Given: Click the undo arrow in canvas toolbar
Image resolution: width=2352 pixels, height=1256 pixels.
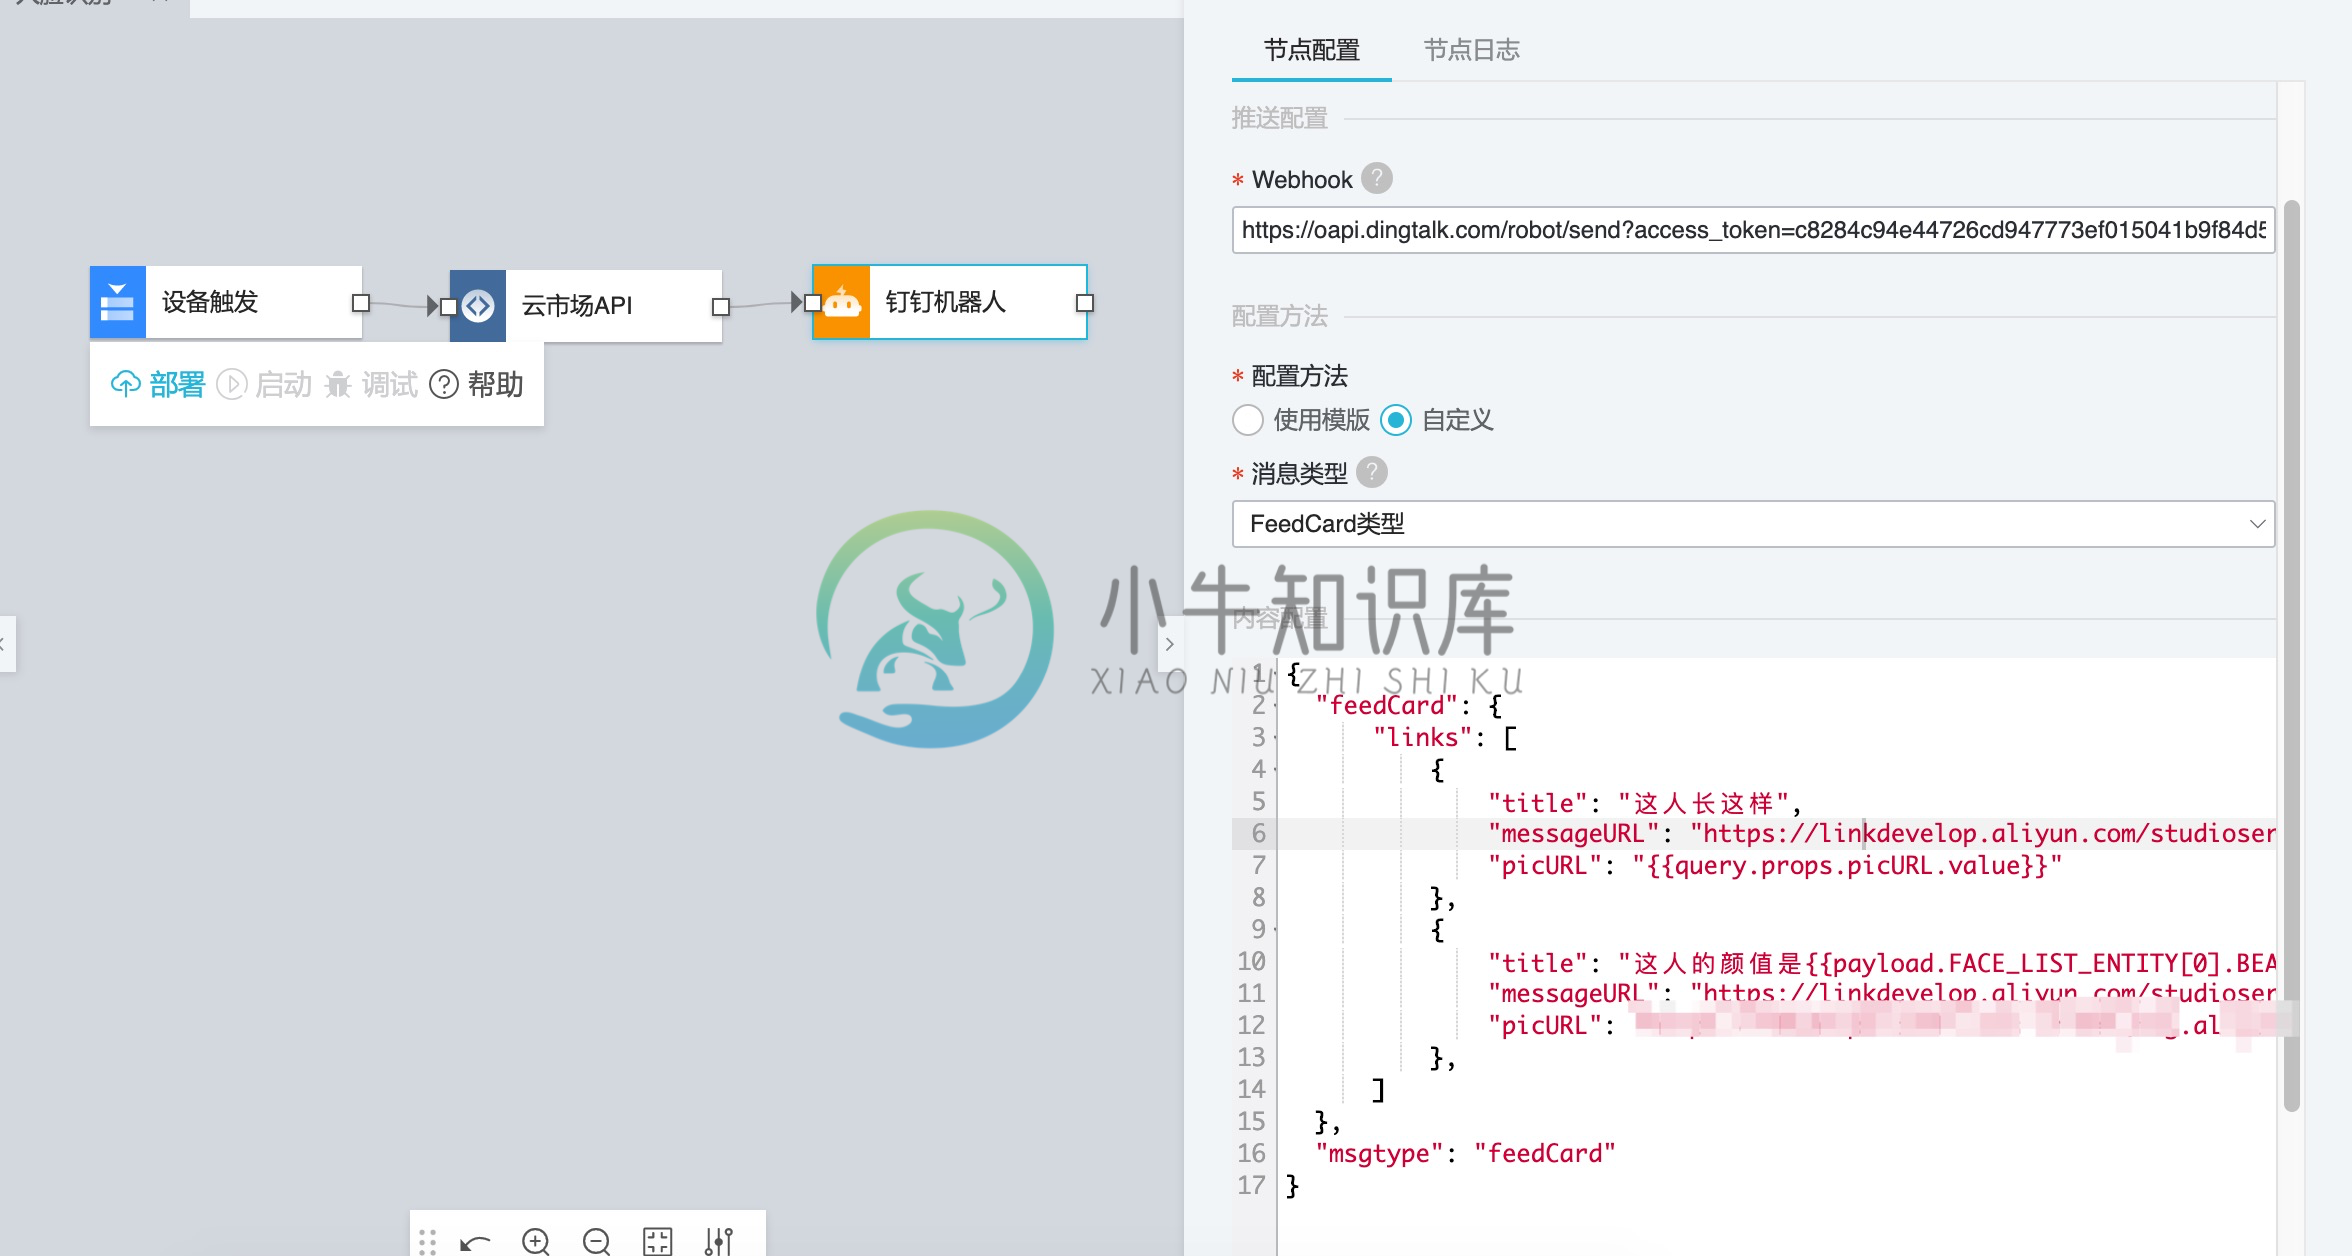Looking at the screenshot, I should (x=475, y=1242).
